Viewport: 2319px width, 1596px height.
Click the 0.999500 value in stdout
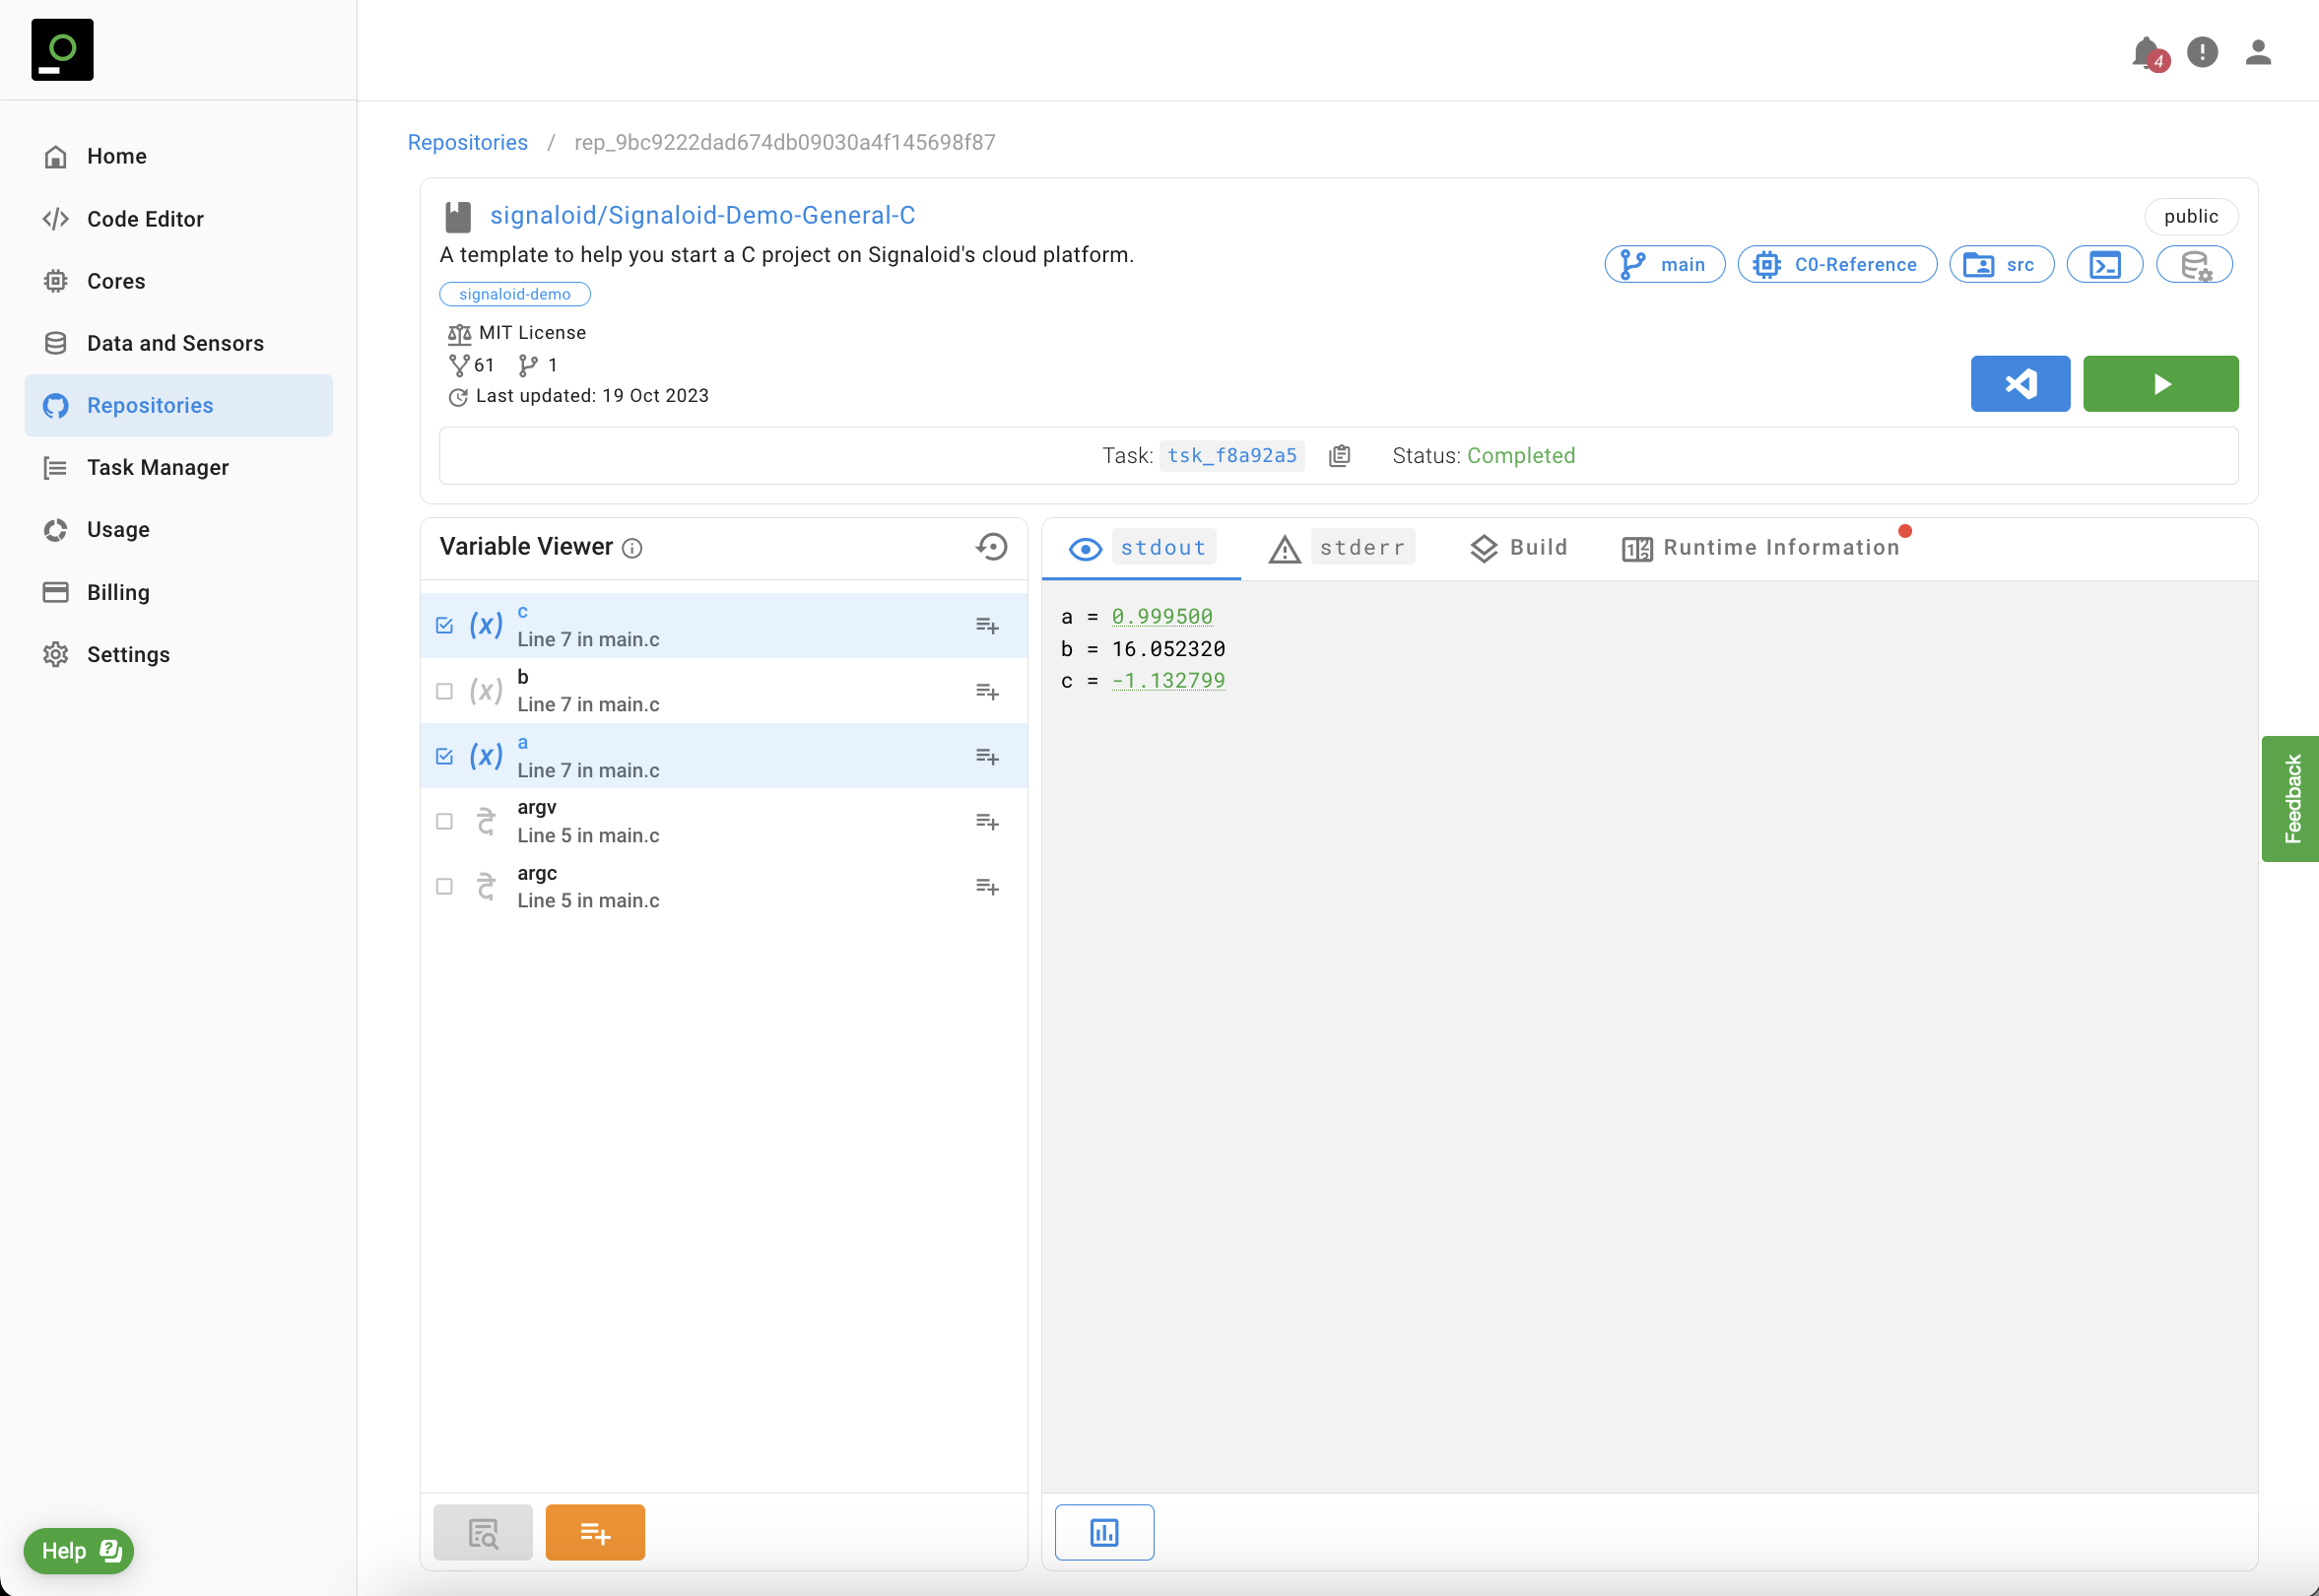(1161, 617)
